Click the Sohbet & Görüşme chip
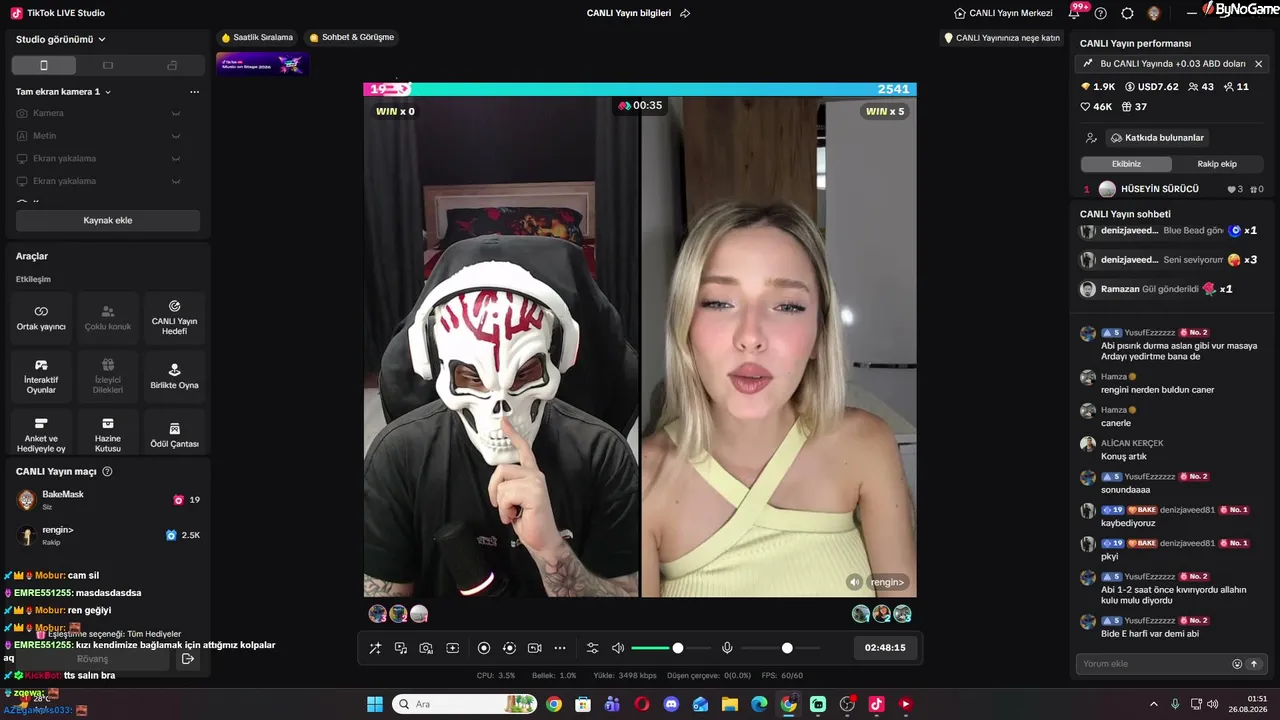 click(x=352, y=38)
